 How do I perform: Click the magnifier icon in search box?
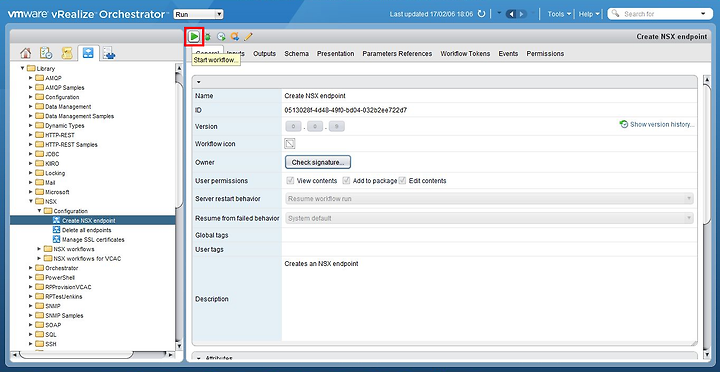point(616,14)
